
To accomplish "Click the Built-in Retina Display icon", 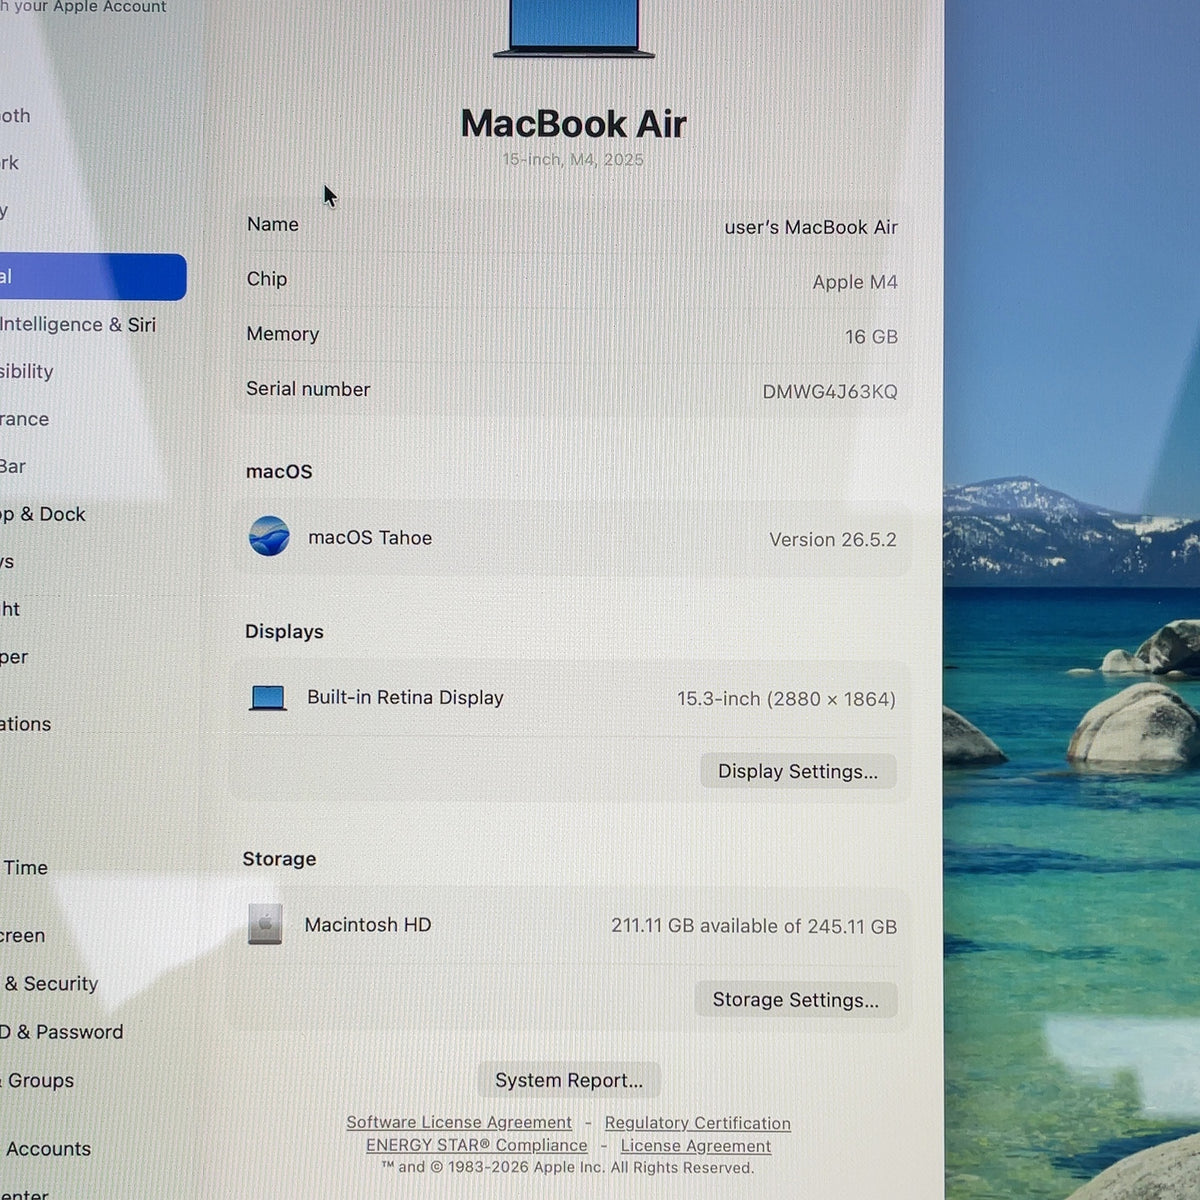I will click(268, 698).
